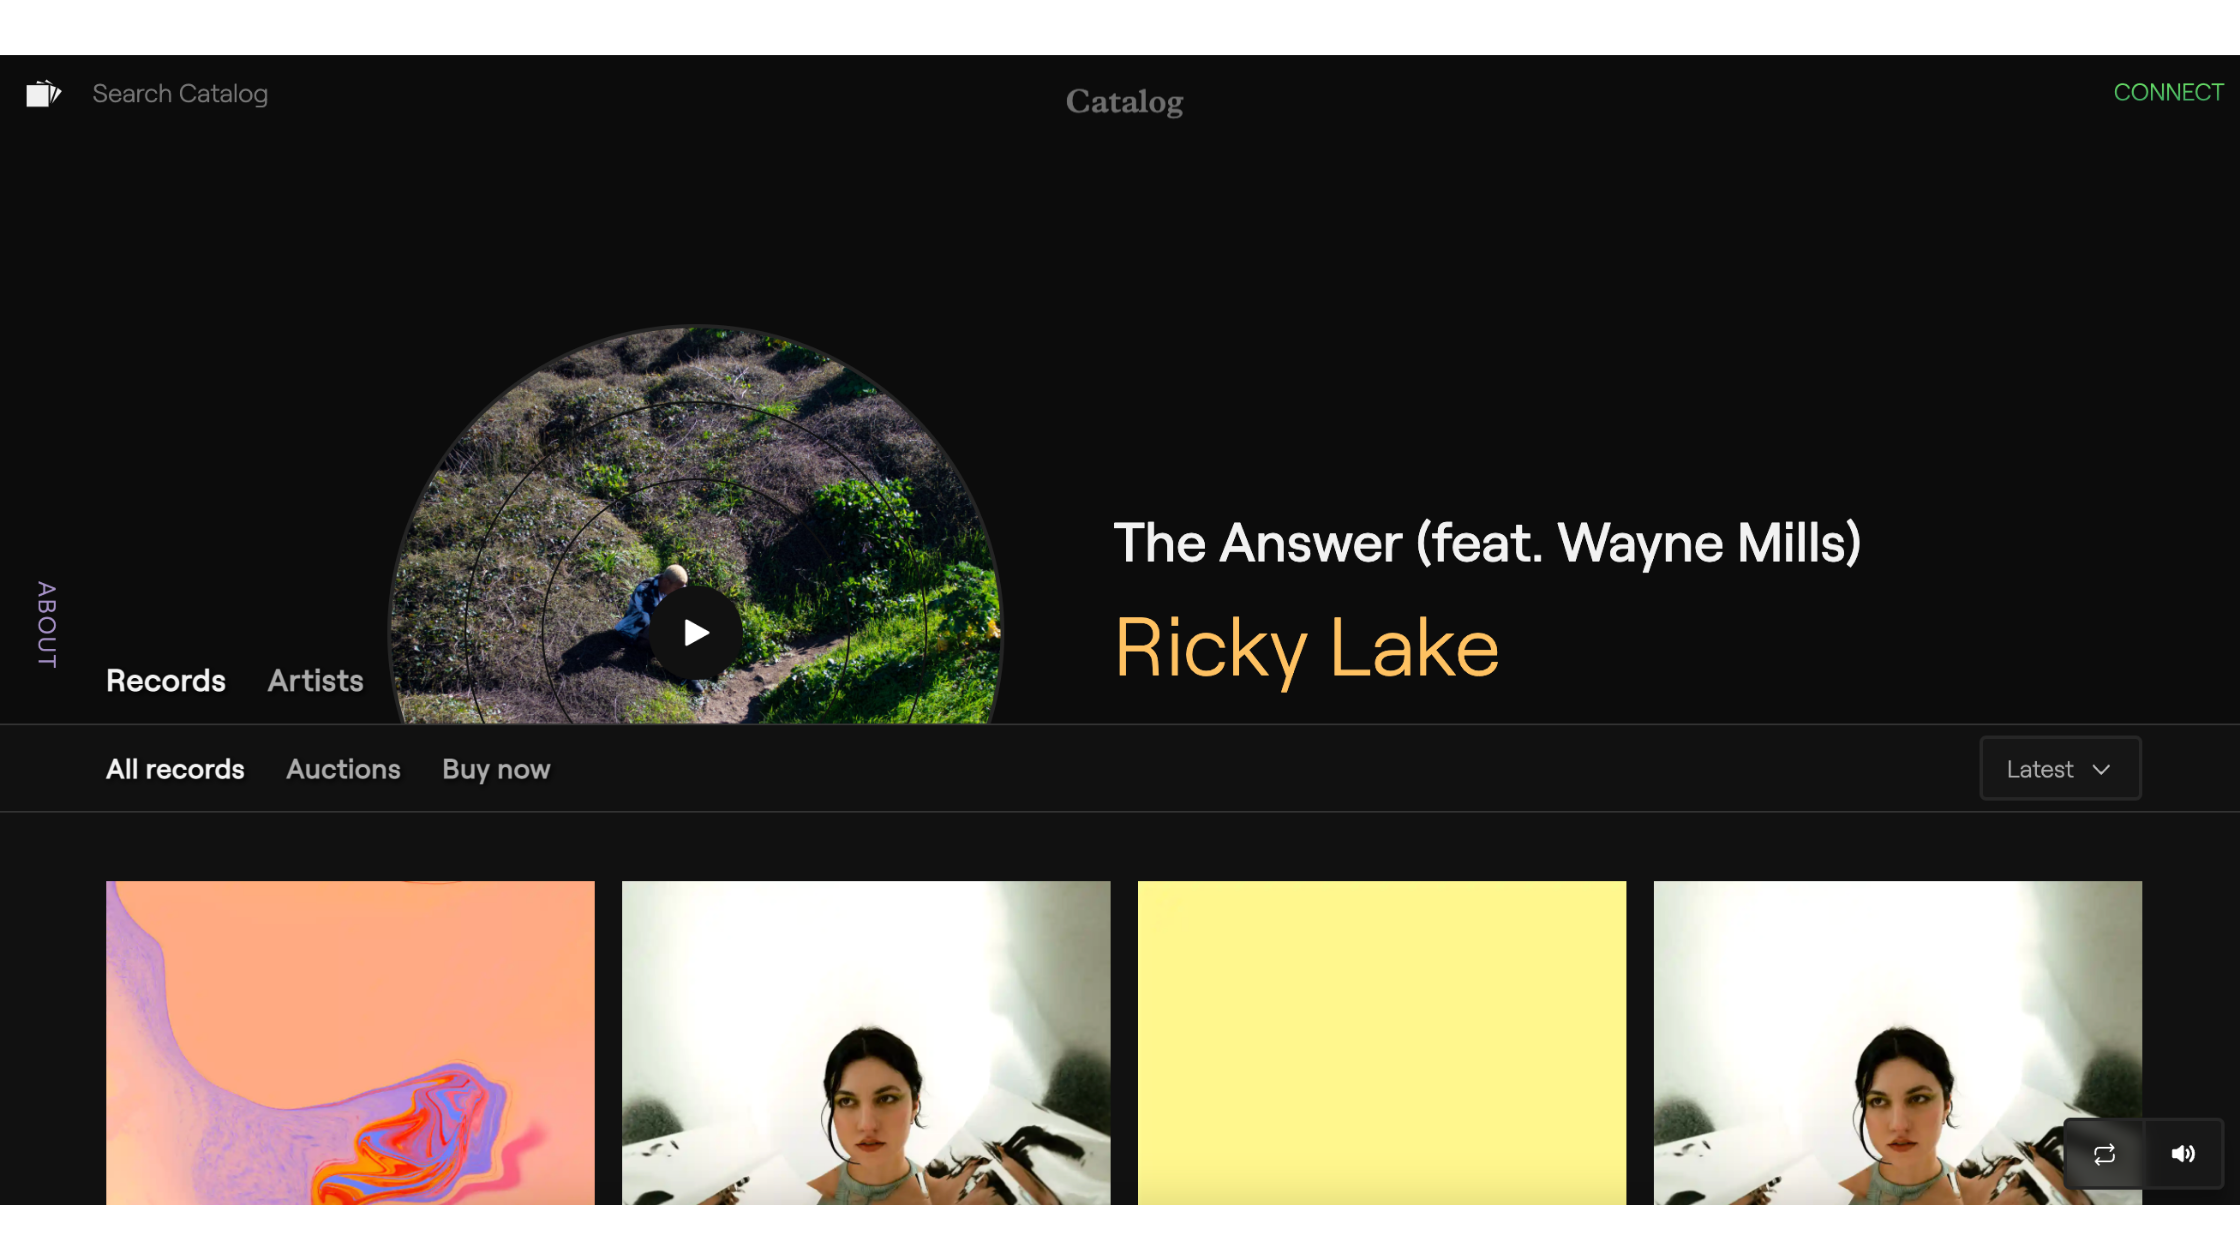Mute the audio with speaker icon
Image resolution: width=2240 pixels, height=1260 pixels.
tap(2183, 1154)
